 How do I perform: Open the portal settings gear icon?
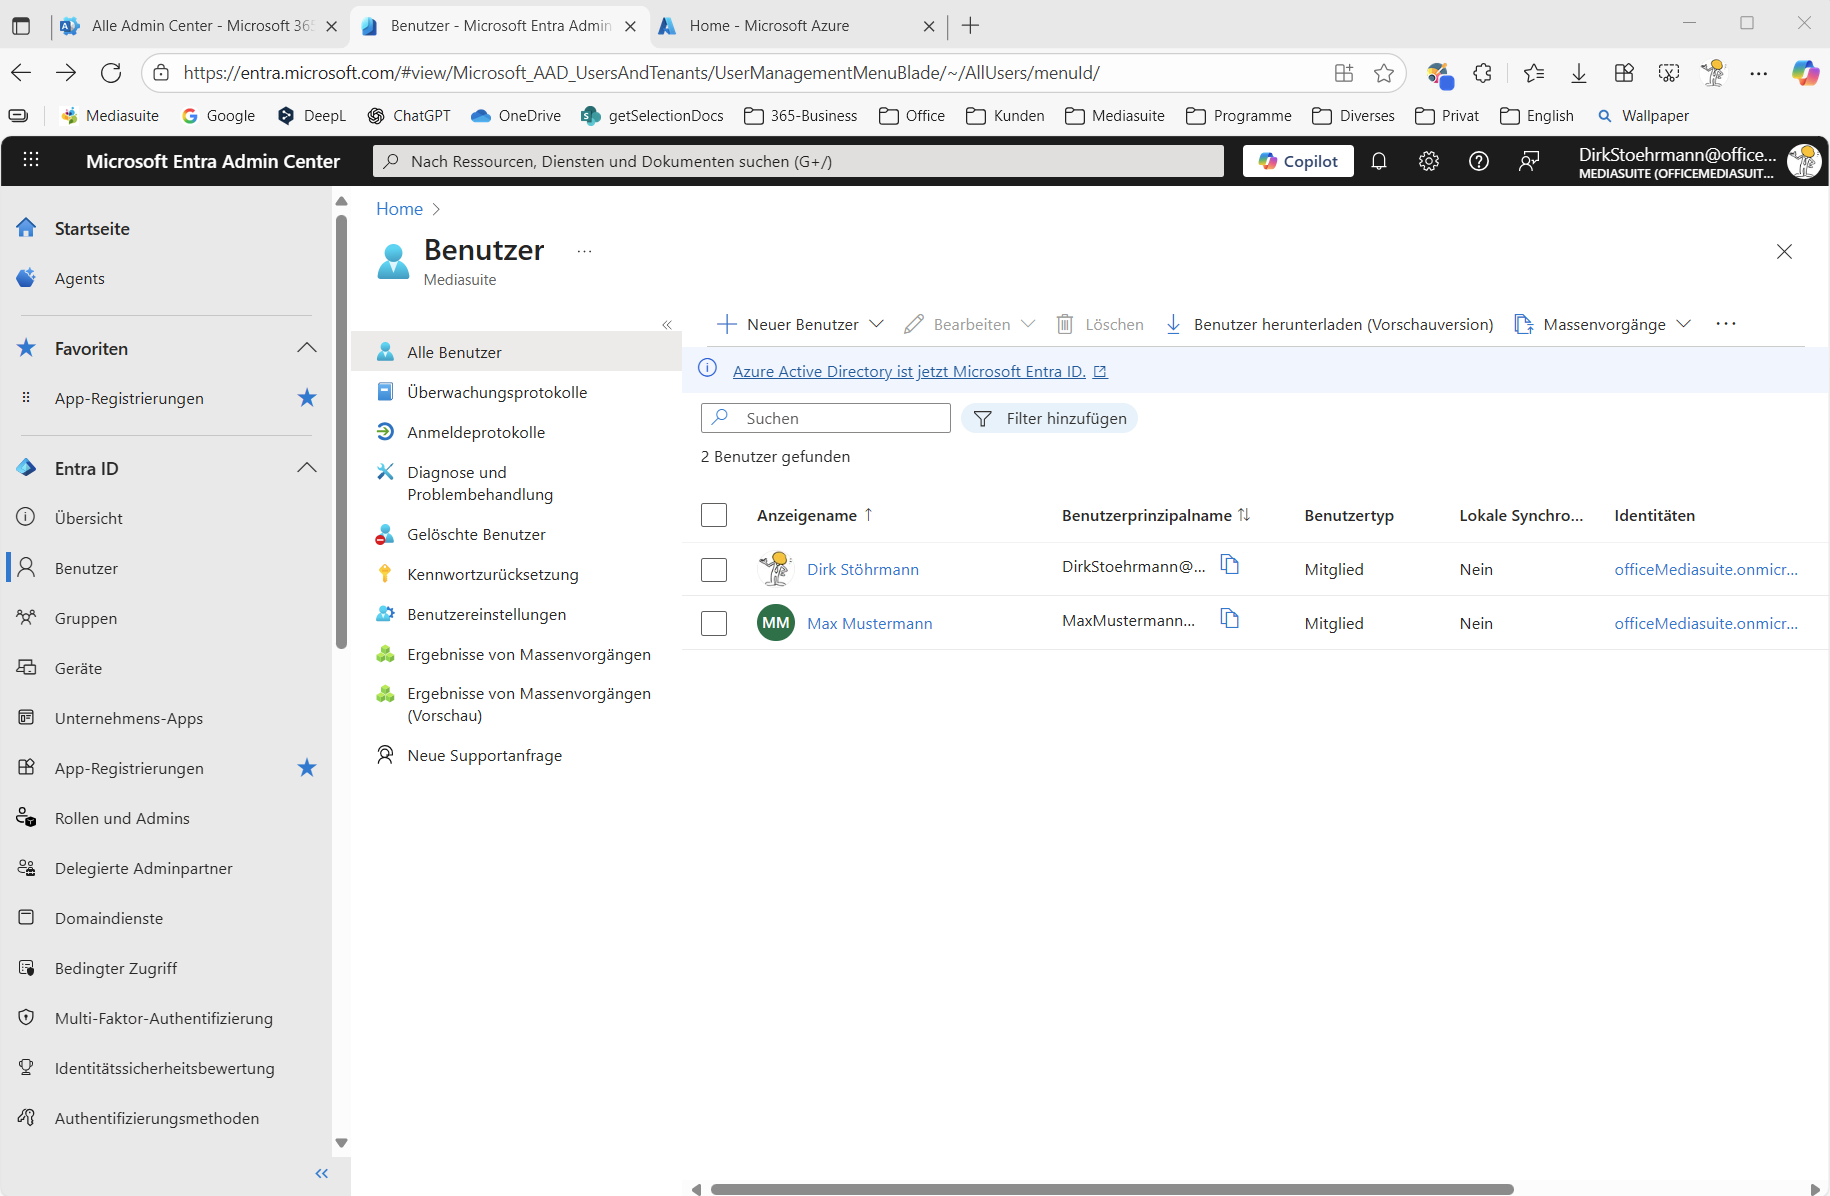pyautogui.click(x=1429, y=161)
